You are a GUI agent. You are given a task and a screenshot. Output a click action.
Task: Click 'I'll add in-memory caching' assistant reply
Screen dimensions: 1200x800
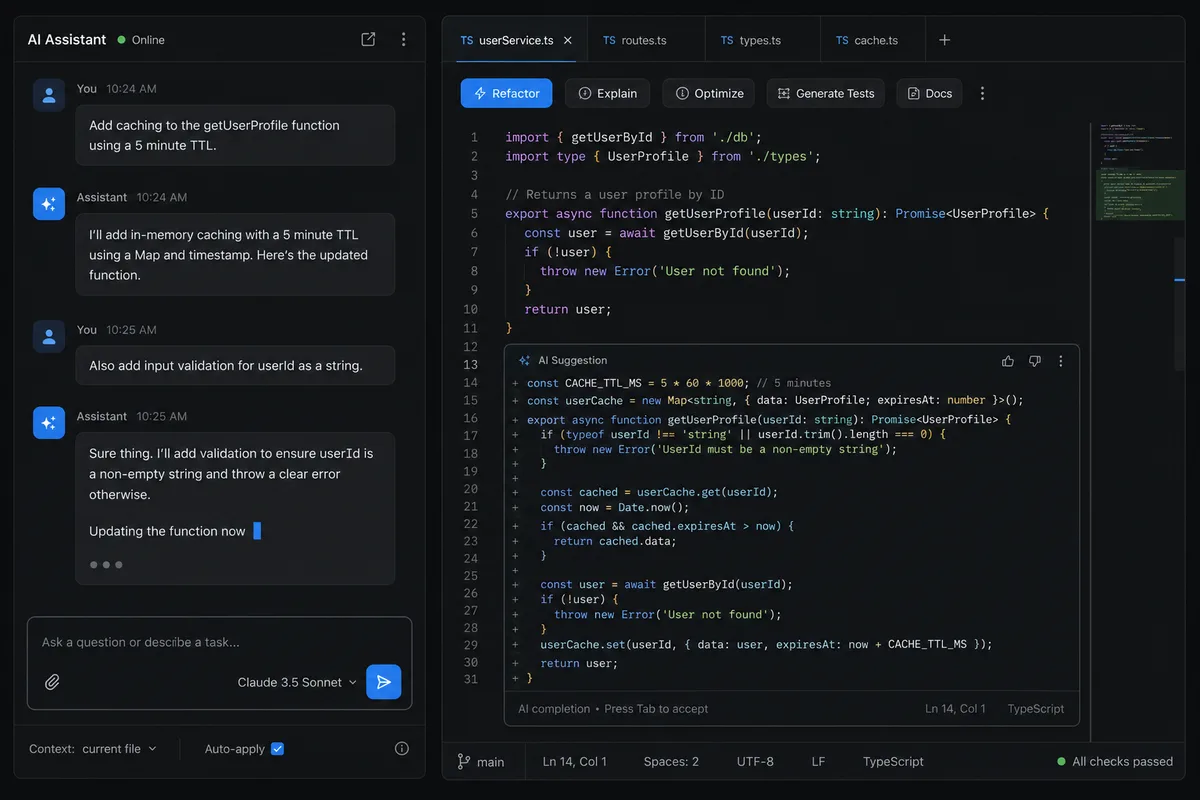pyautogui.click(x=235, y=255)
